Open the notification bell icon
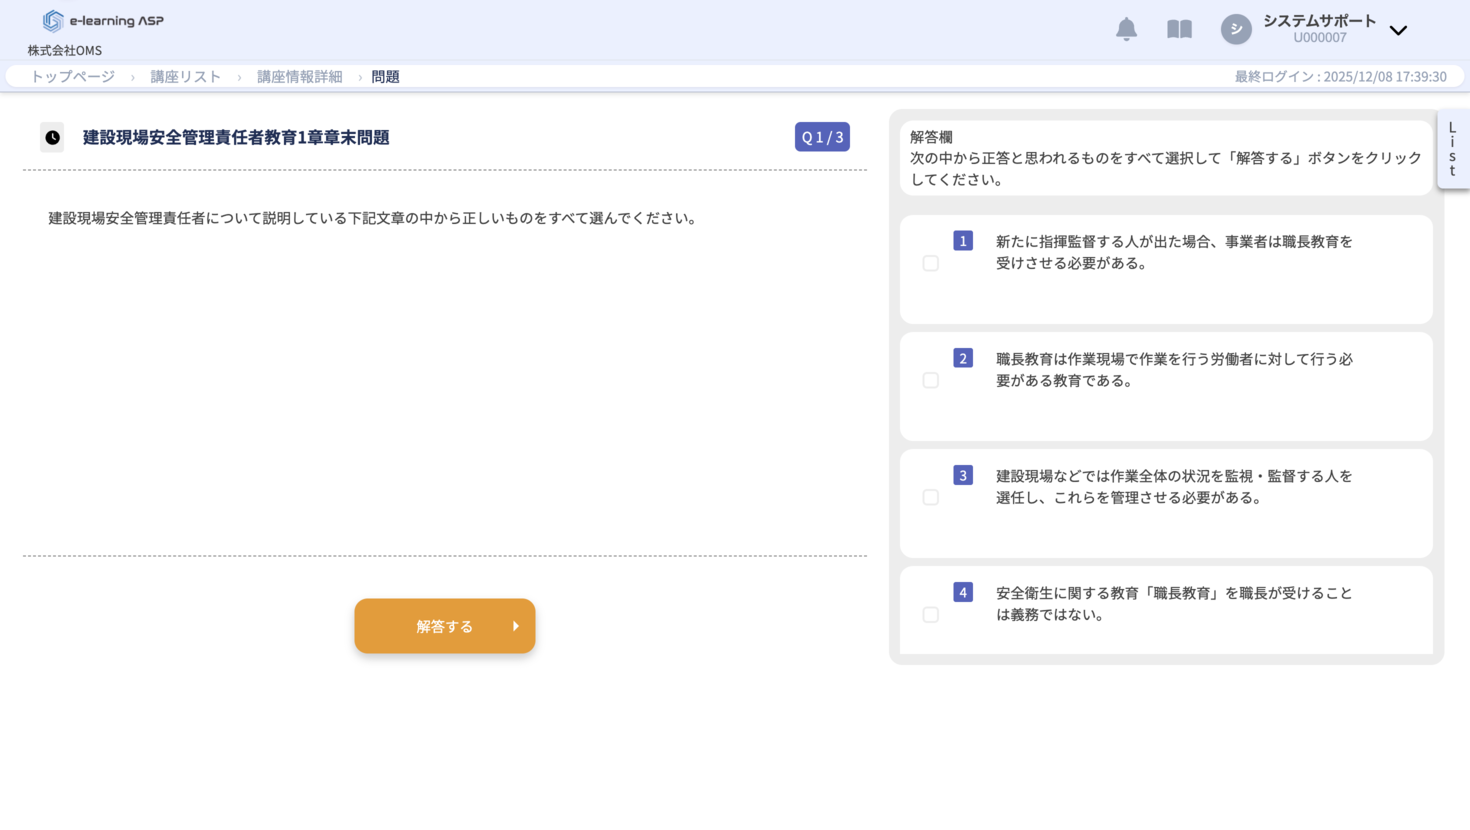 [1125, 29]
